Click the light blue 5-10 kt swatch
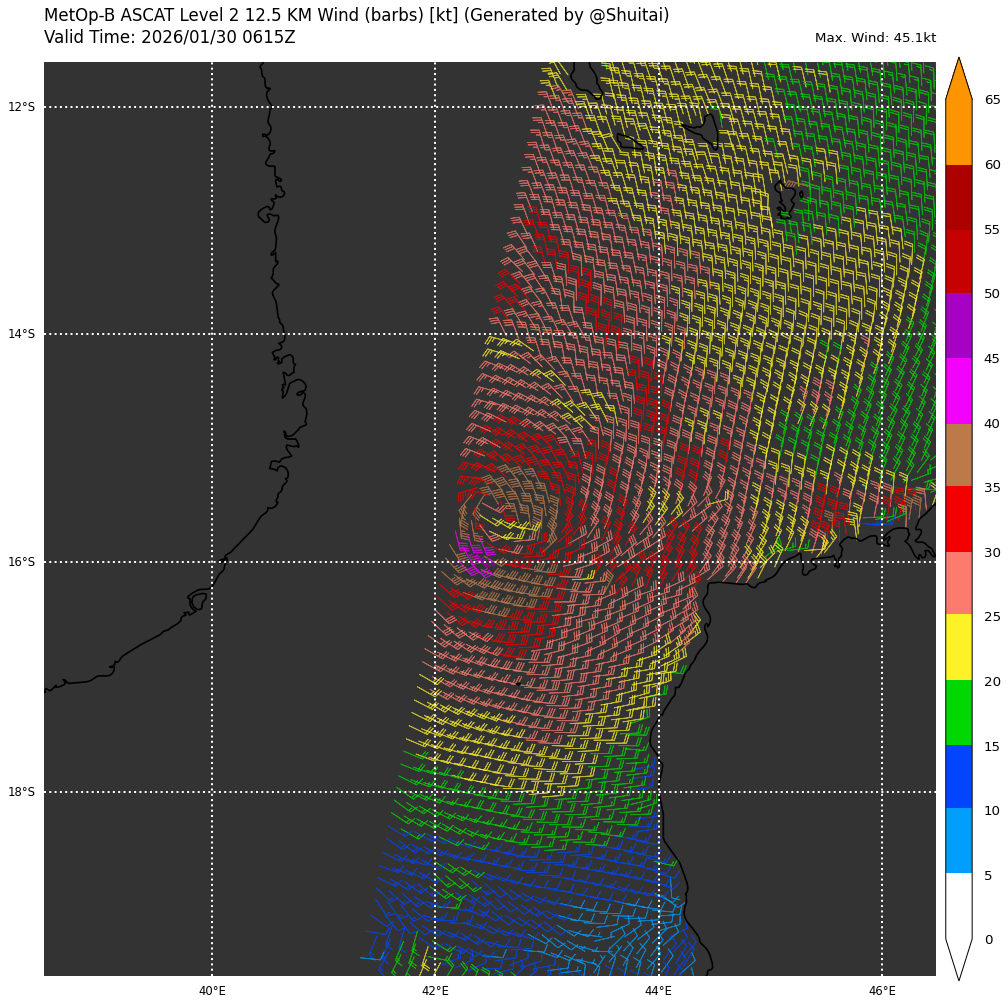Screen dimensions: 1008x1005 (x=958, y=840)
